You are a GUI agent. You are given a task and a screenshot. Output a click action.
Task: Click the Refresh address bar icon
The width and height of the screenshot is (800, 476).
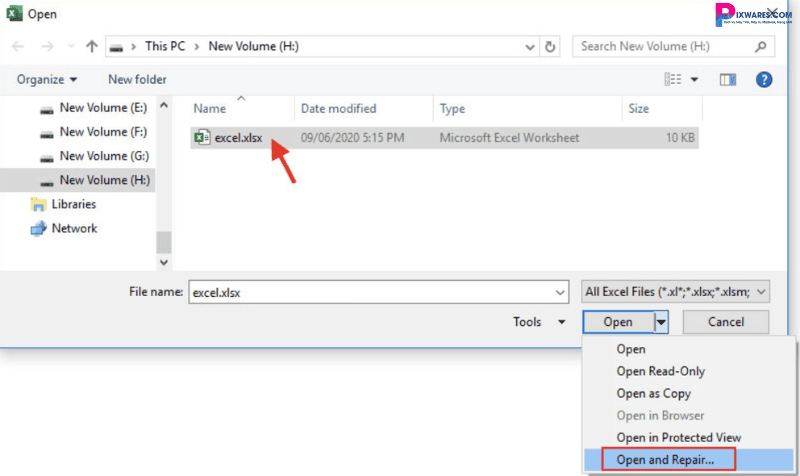[550, 47]
